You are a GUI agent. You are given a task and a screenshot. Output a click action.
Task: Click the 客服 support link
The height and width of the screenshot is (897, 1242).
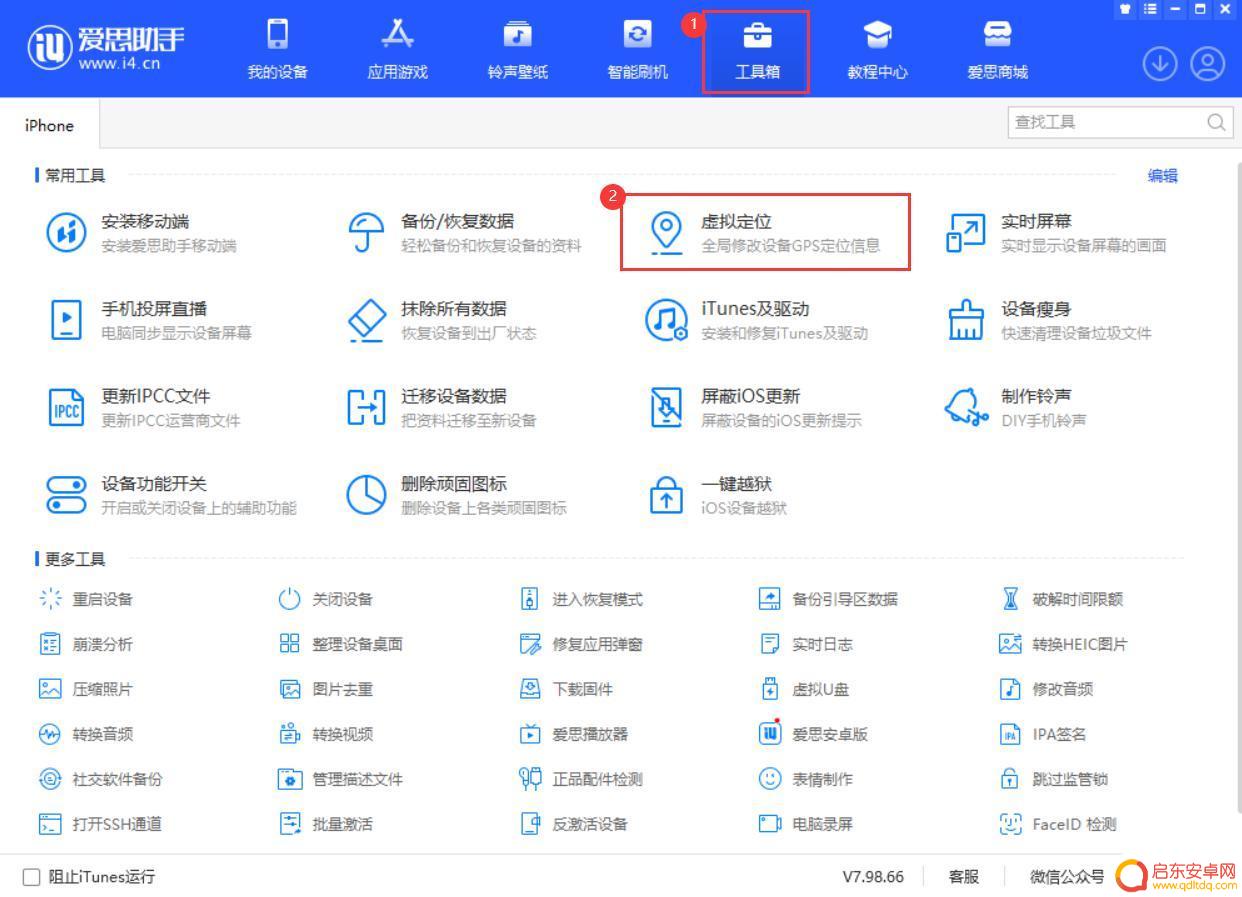click(x=964, y=877)
